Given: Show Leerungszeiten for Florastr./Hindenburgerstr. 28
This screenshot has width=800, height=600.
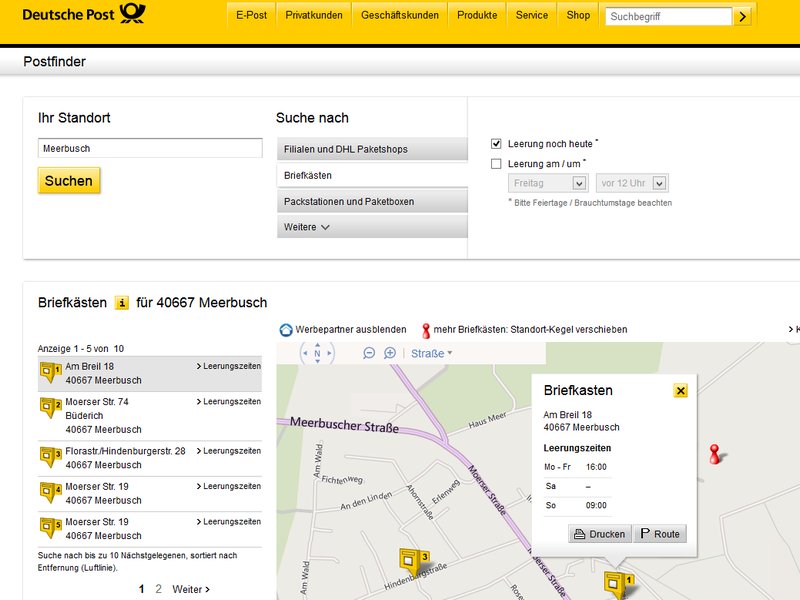Looking at the screenshot, I should point(229,451).
